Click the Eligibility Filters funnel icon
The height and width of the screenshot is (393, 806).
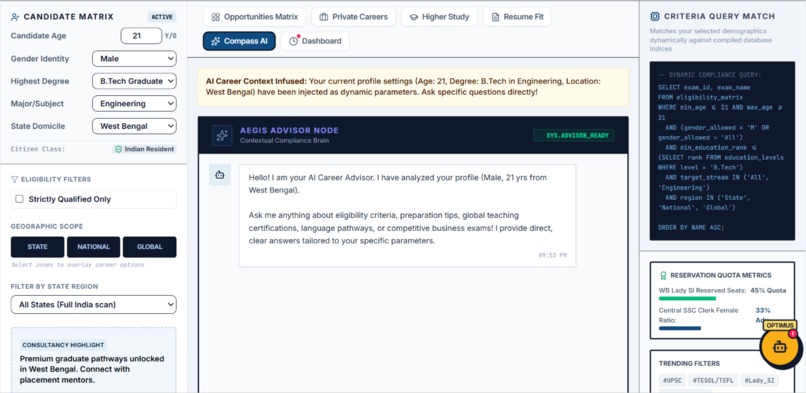tap(14, 179)
